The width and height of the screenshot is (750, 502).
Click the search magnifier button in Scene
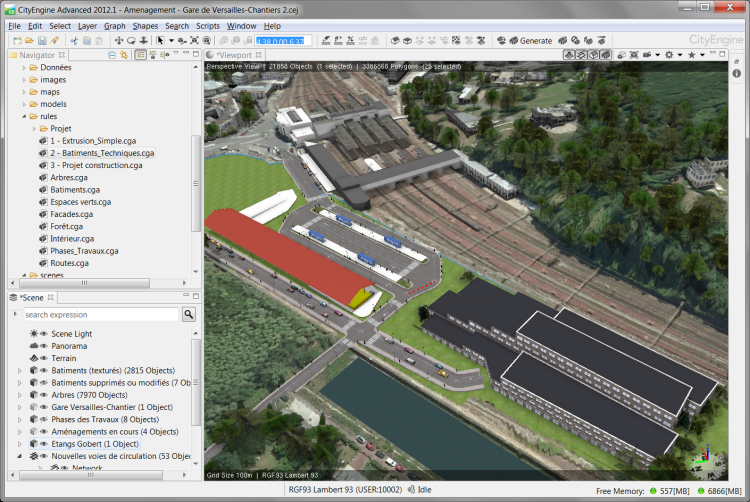tap(188, 314)
